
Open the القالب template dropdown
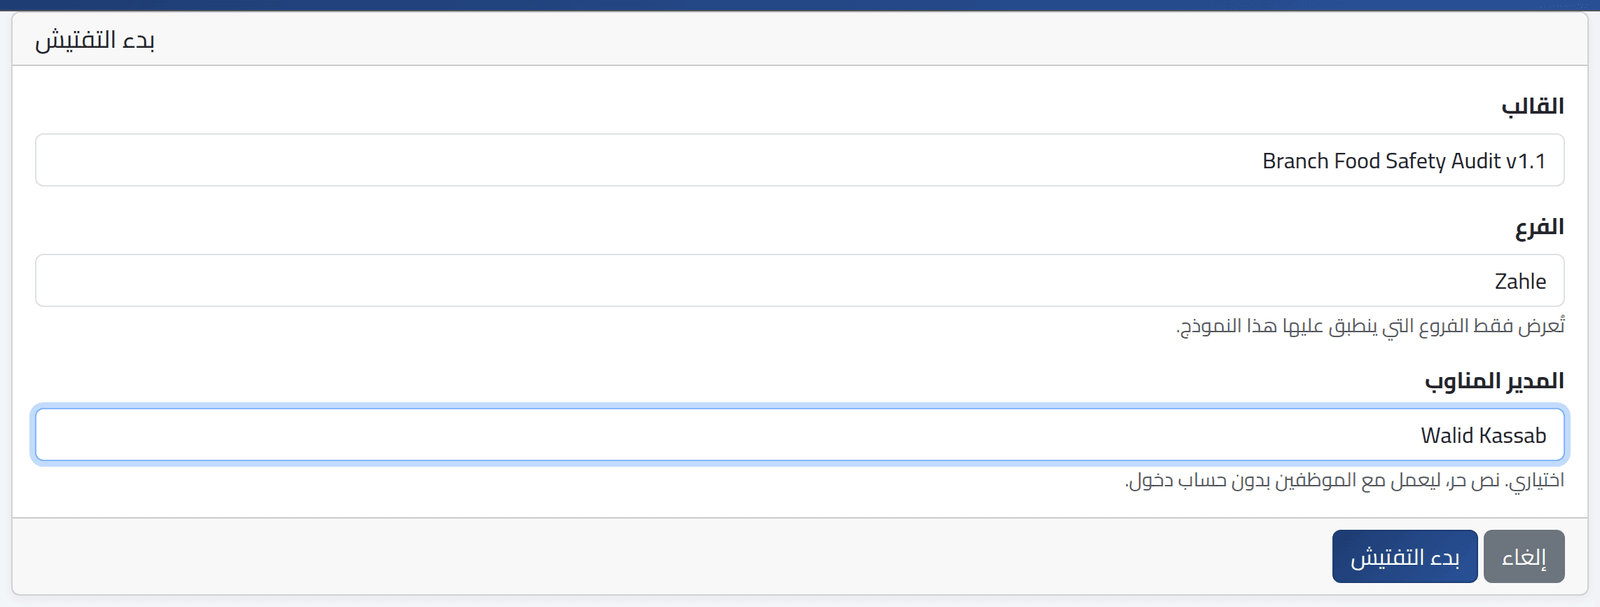(x=800, y=160)
